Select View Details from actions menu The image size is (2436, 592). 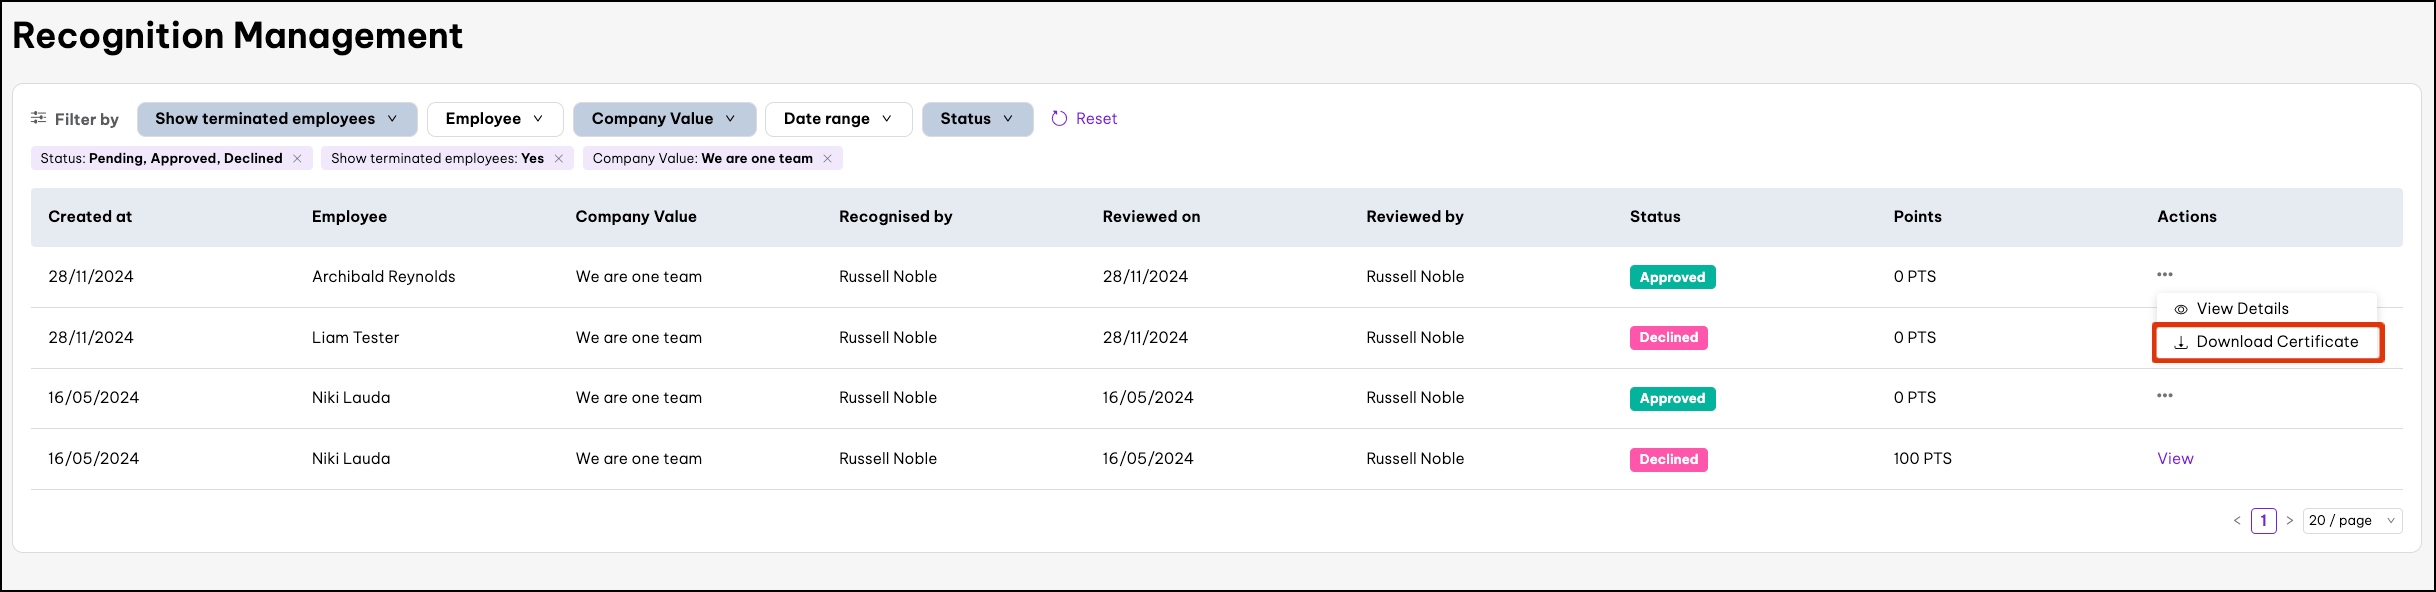pos(2242,309)
